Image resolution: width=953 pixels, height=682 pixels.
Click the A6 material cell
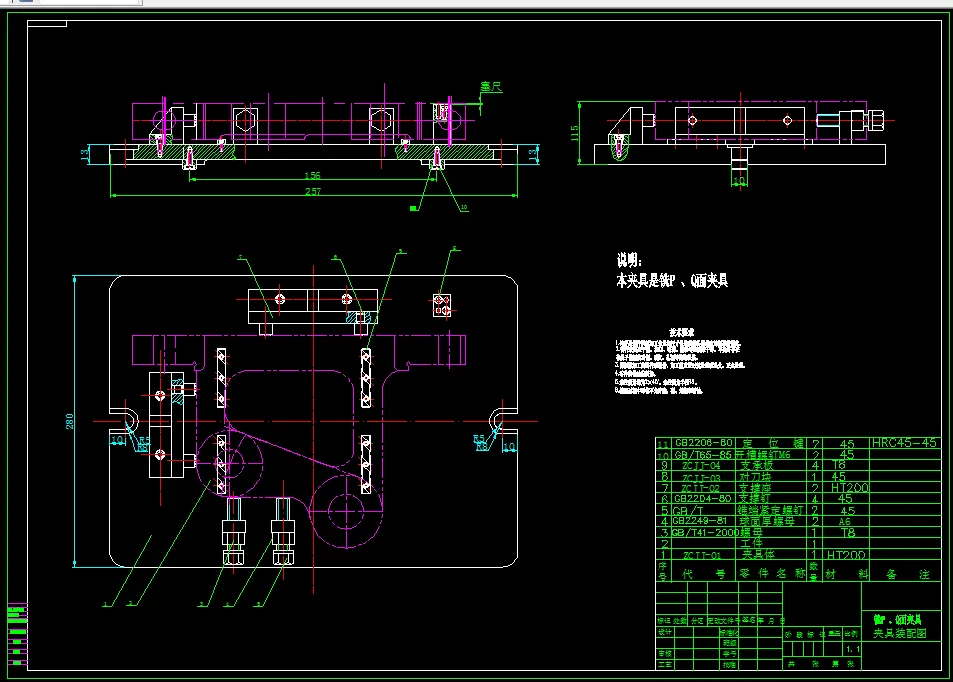[x=845, y=522]
